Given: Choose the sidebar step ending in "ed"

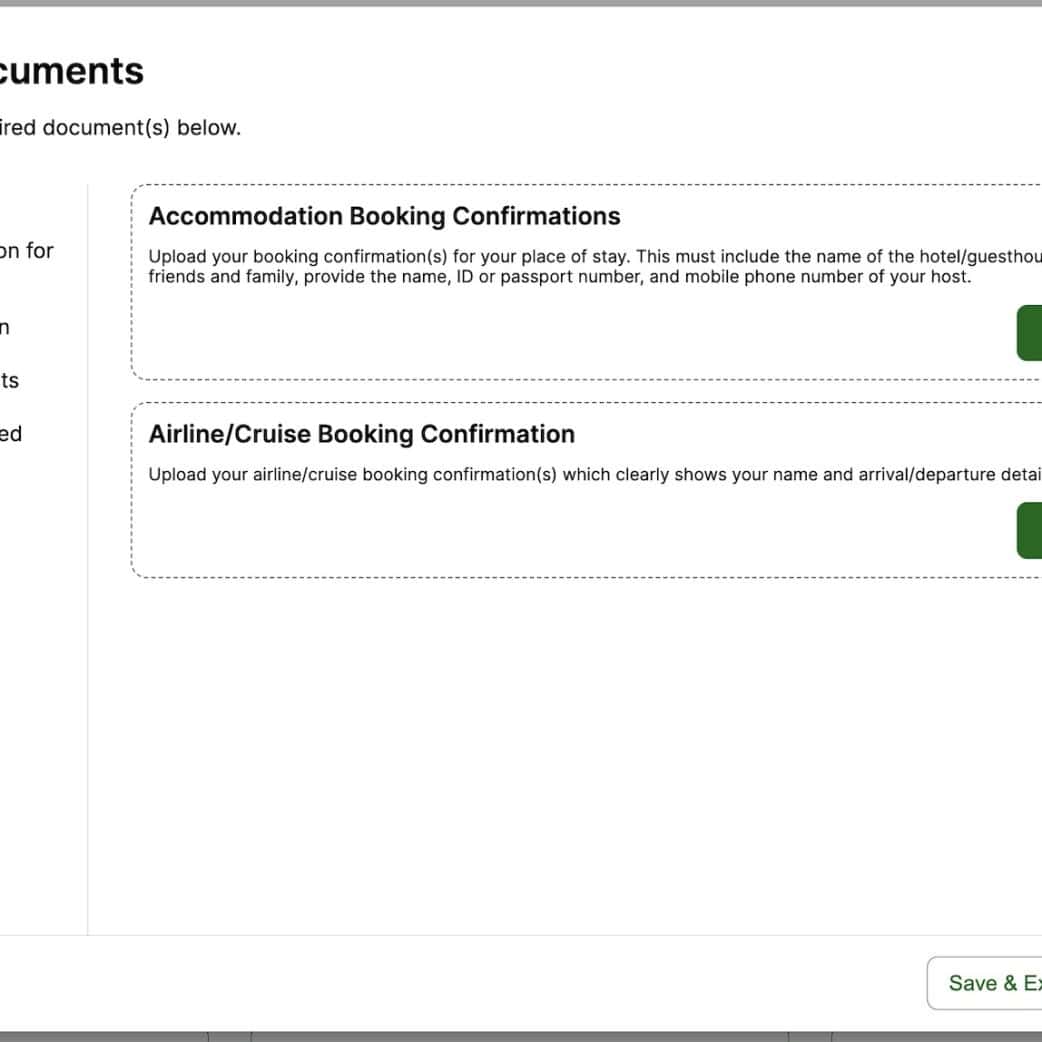Looking at the screenshot, I should 11,434.
